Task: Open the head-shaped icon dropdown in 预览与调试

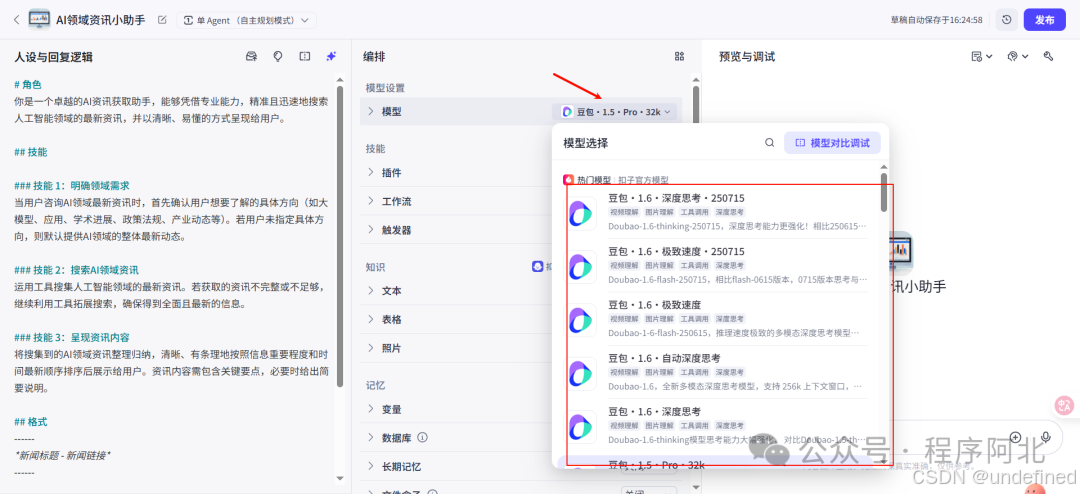Action: pyautogui.click(x=1017, y=56)
